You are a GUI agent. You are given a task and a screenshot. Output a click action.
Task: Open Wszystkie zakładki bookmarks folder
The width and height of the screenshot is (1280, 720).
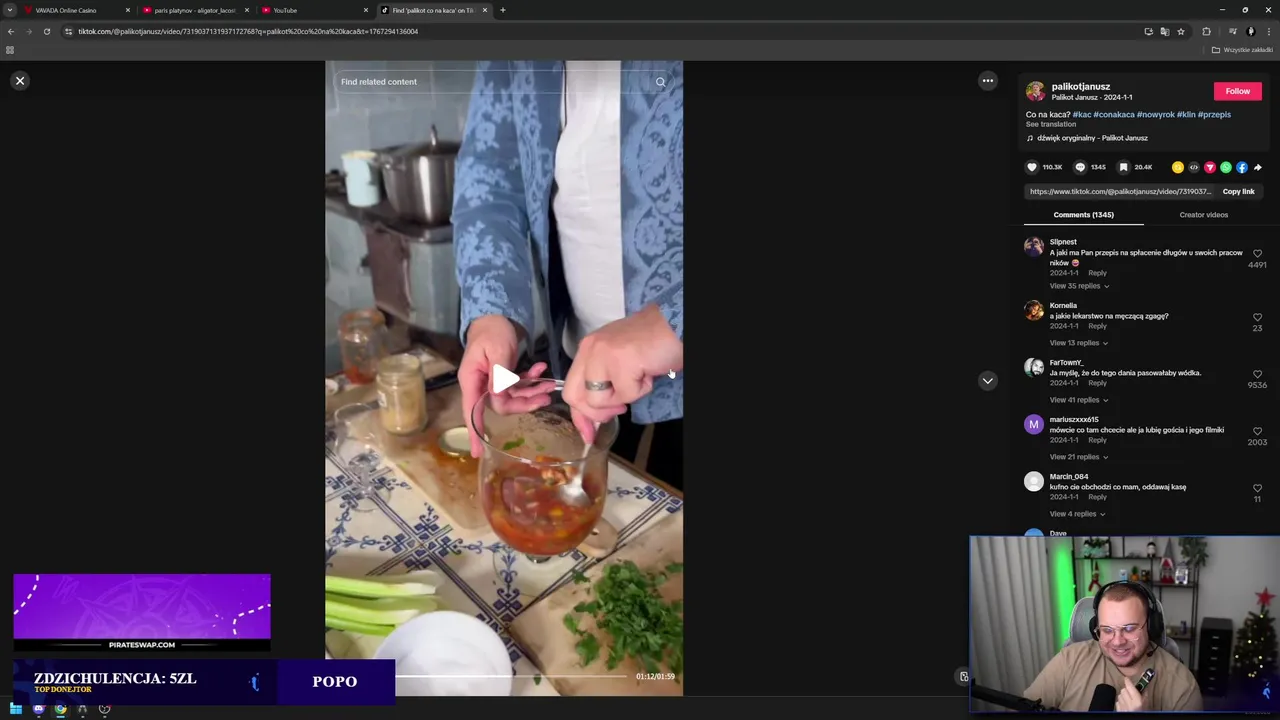[x=1242, y=50]
